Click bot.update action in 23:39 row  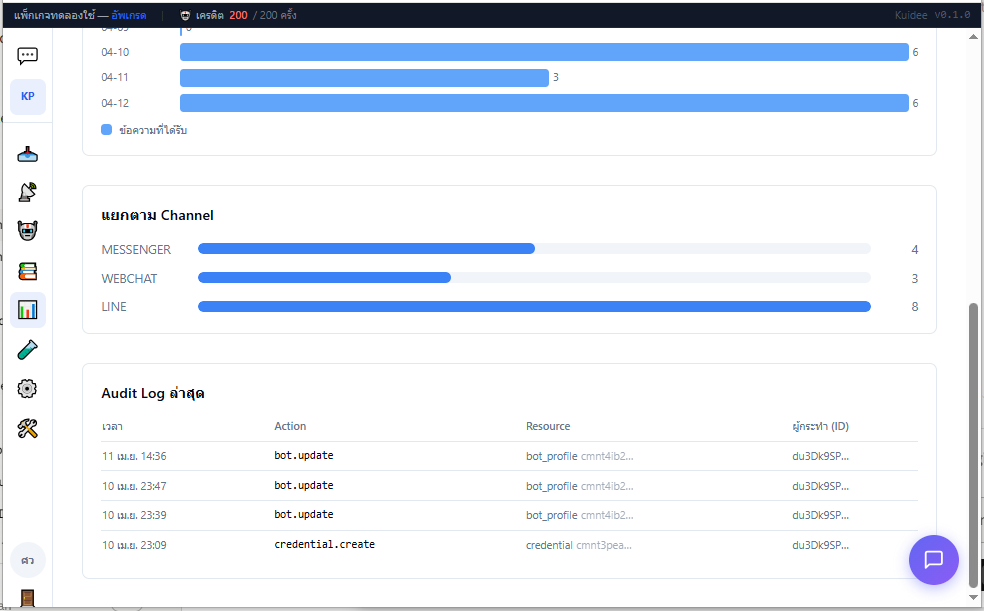click(304, 514)
